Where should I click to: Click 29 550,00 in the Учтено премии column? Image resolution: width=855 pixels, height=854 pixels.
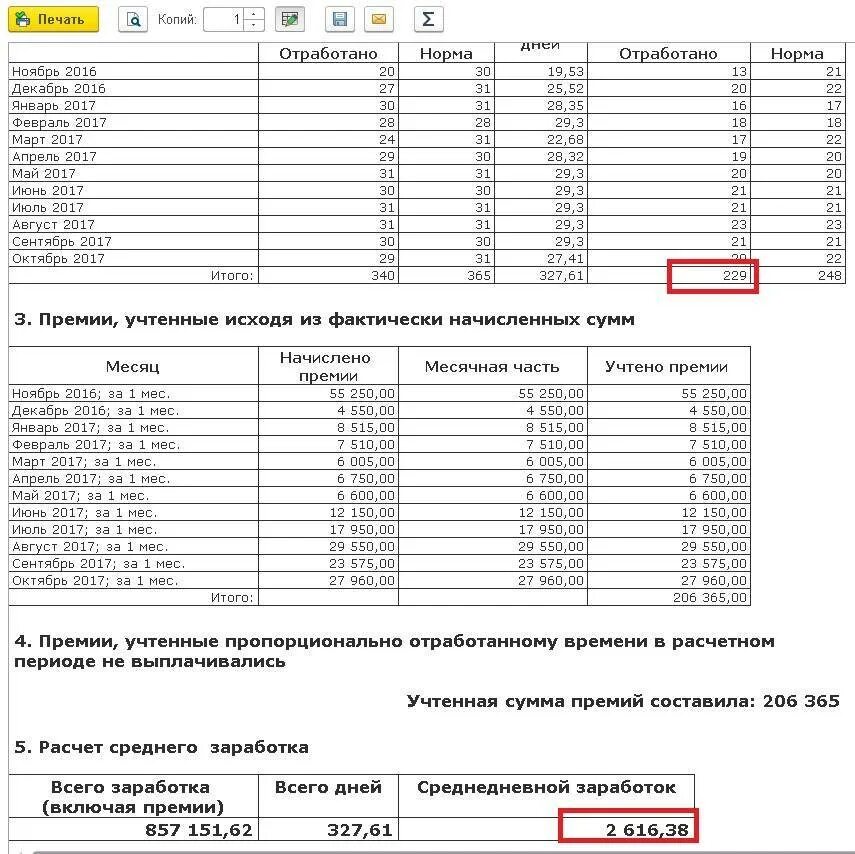669,546
